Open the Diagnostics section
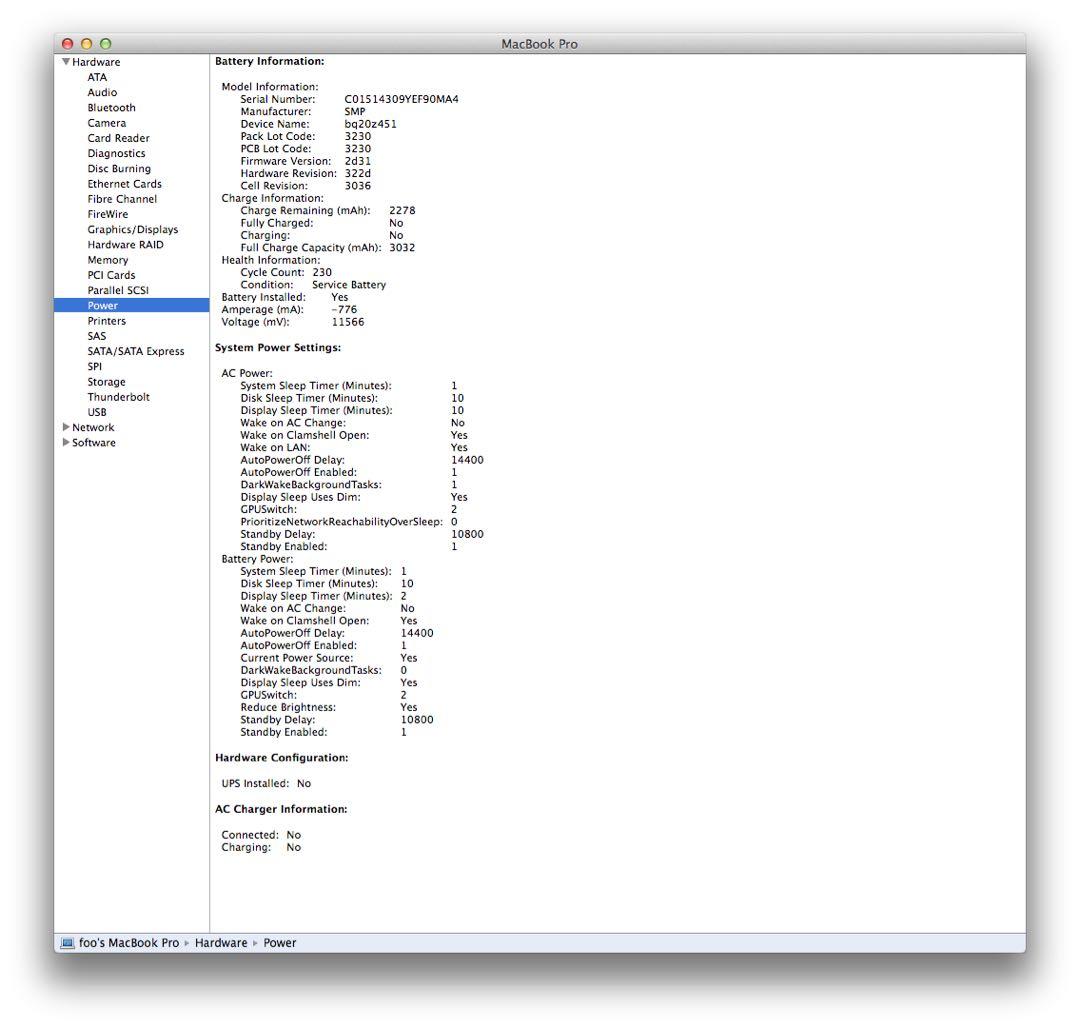This screenshot has height=1028, width=1080. (117, 153)
